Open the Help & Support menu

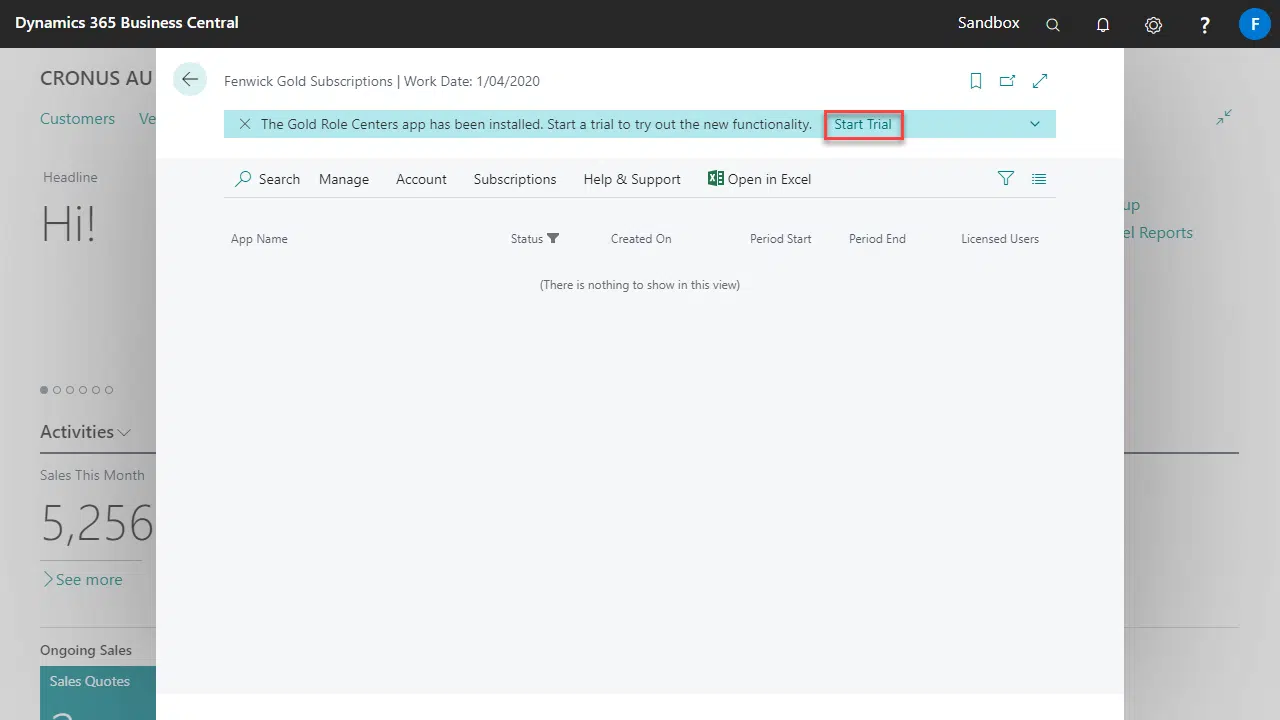click(x=632, y=179)
